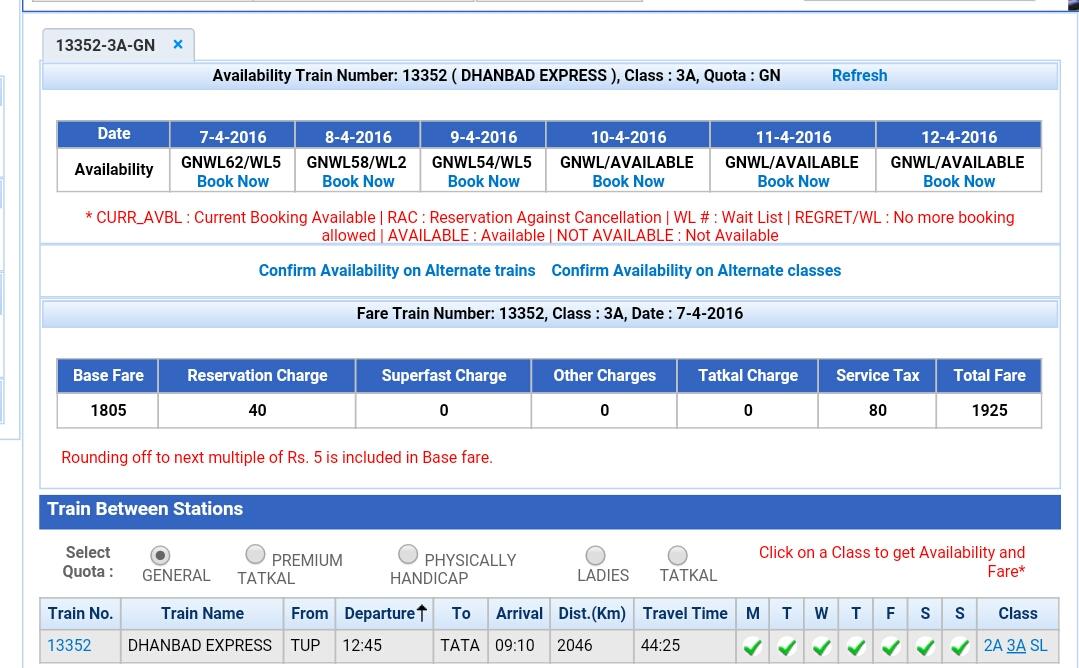
Task: Open train number 13352 link
Action: coord(69,646)
